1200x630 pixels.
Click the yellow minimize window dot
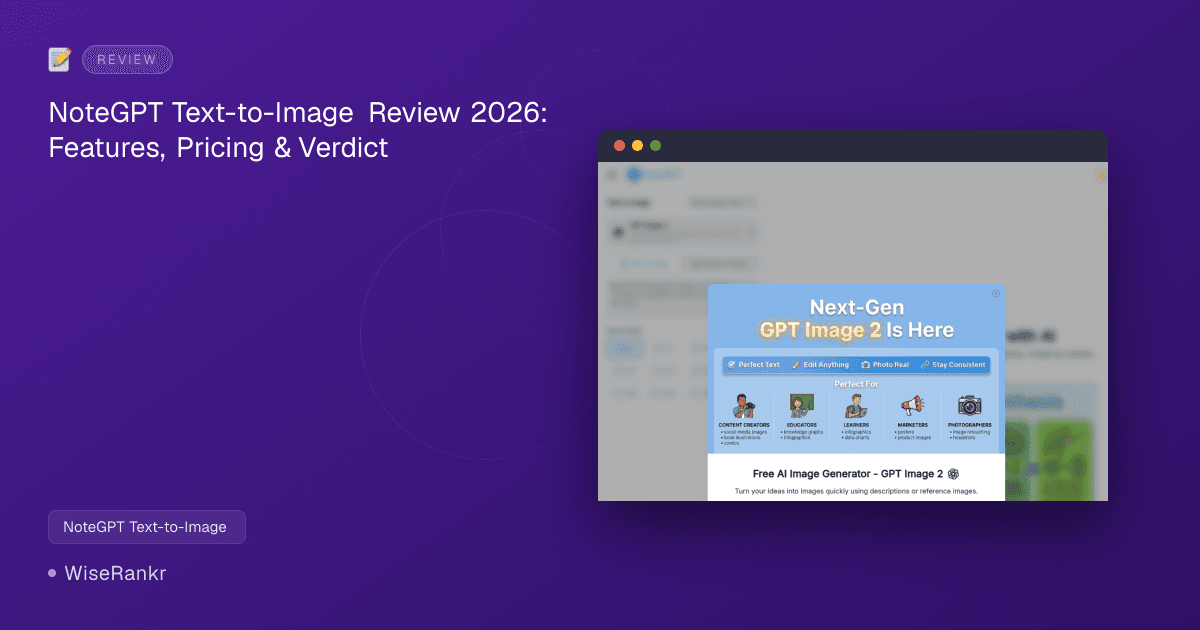click(637, 146)
